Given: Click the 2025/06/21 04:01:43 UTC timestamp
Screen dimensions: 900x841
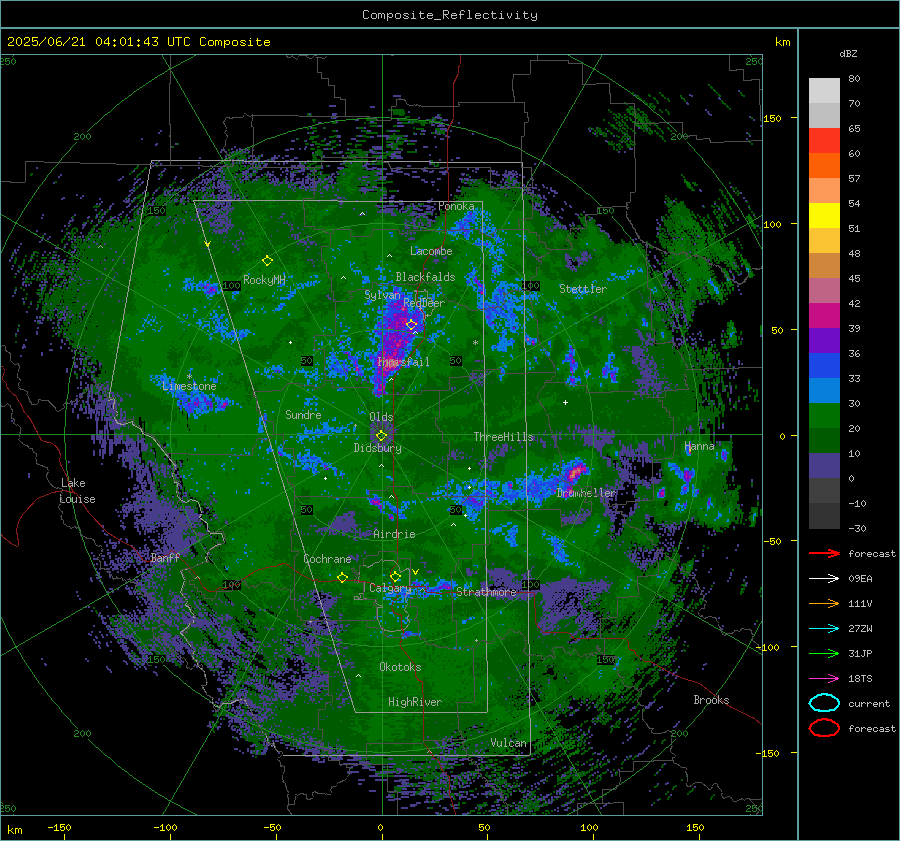Looking at the screenshot, I should coord(98,42).
